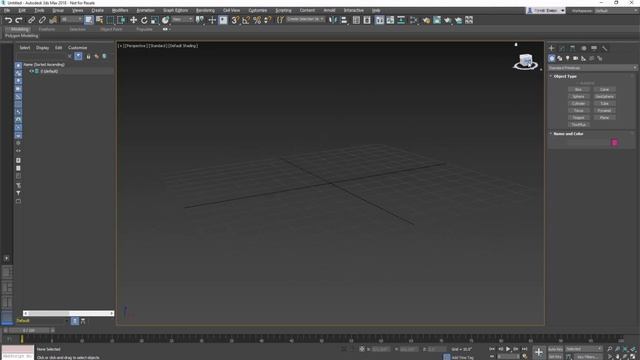Image resolution: width=640 pixels, height=360 pixels.
Task: Click the Use Pivot Point Center icon
Action: (200, 20)
